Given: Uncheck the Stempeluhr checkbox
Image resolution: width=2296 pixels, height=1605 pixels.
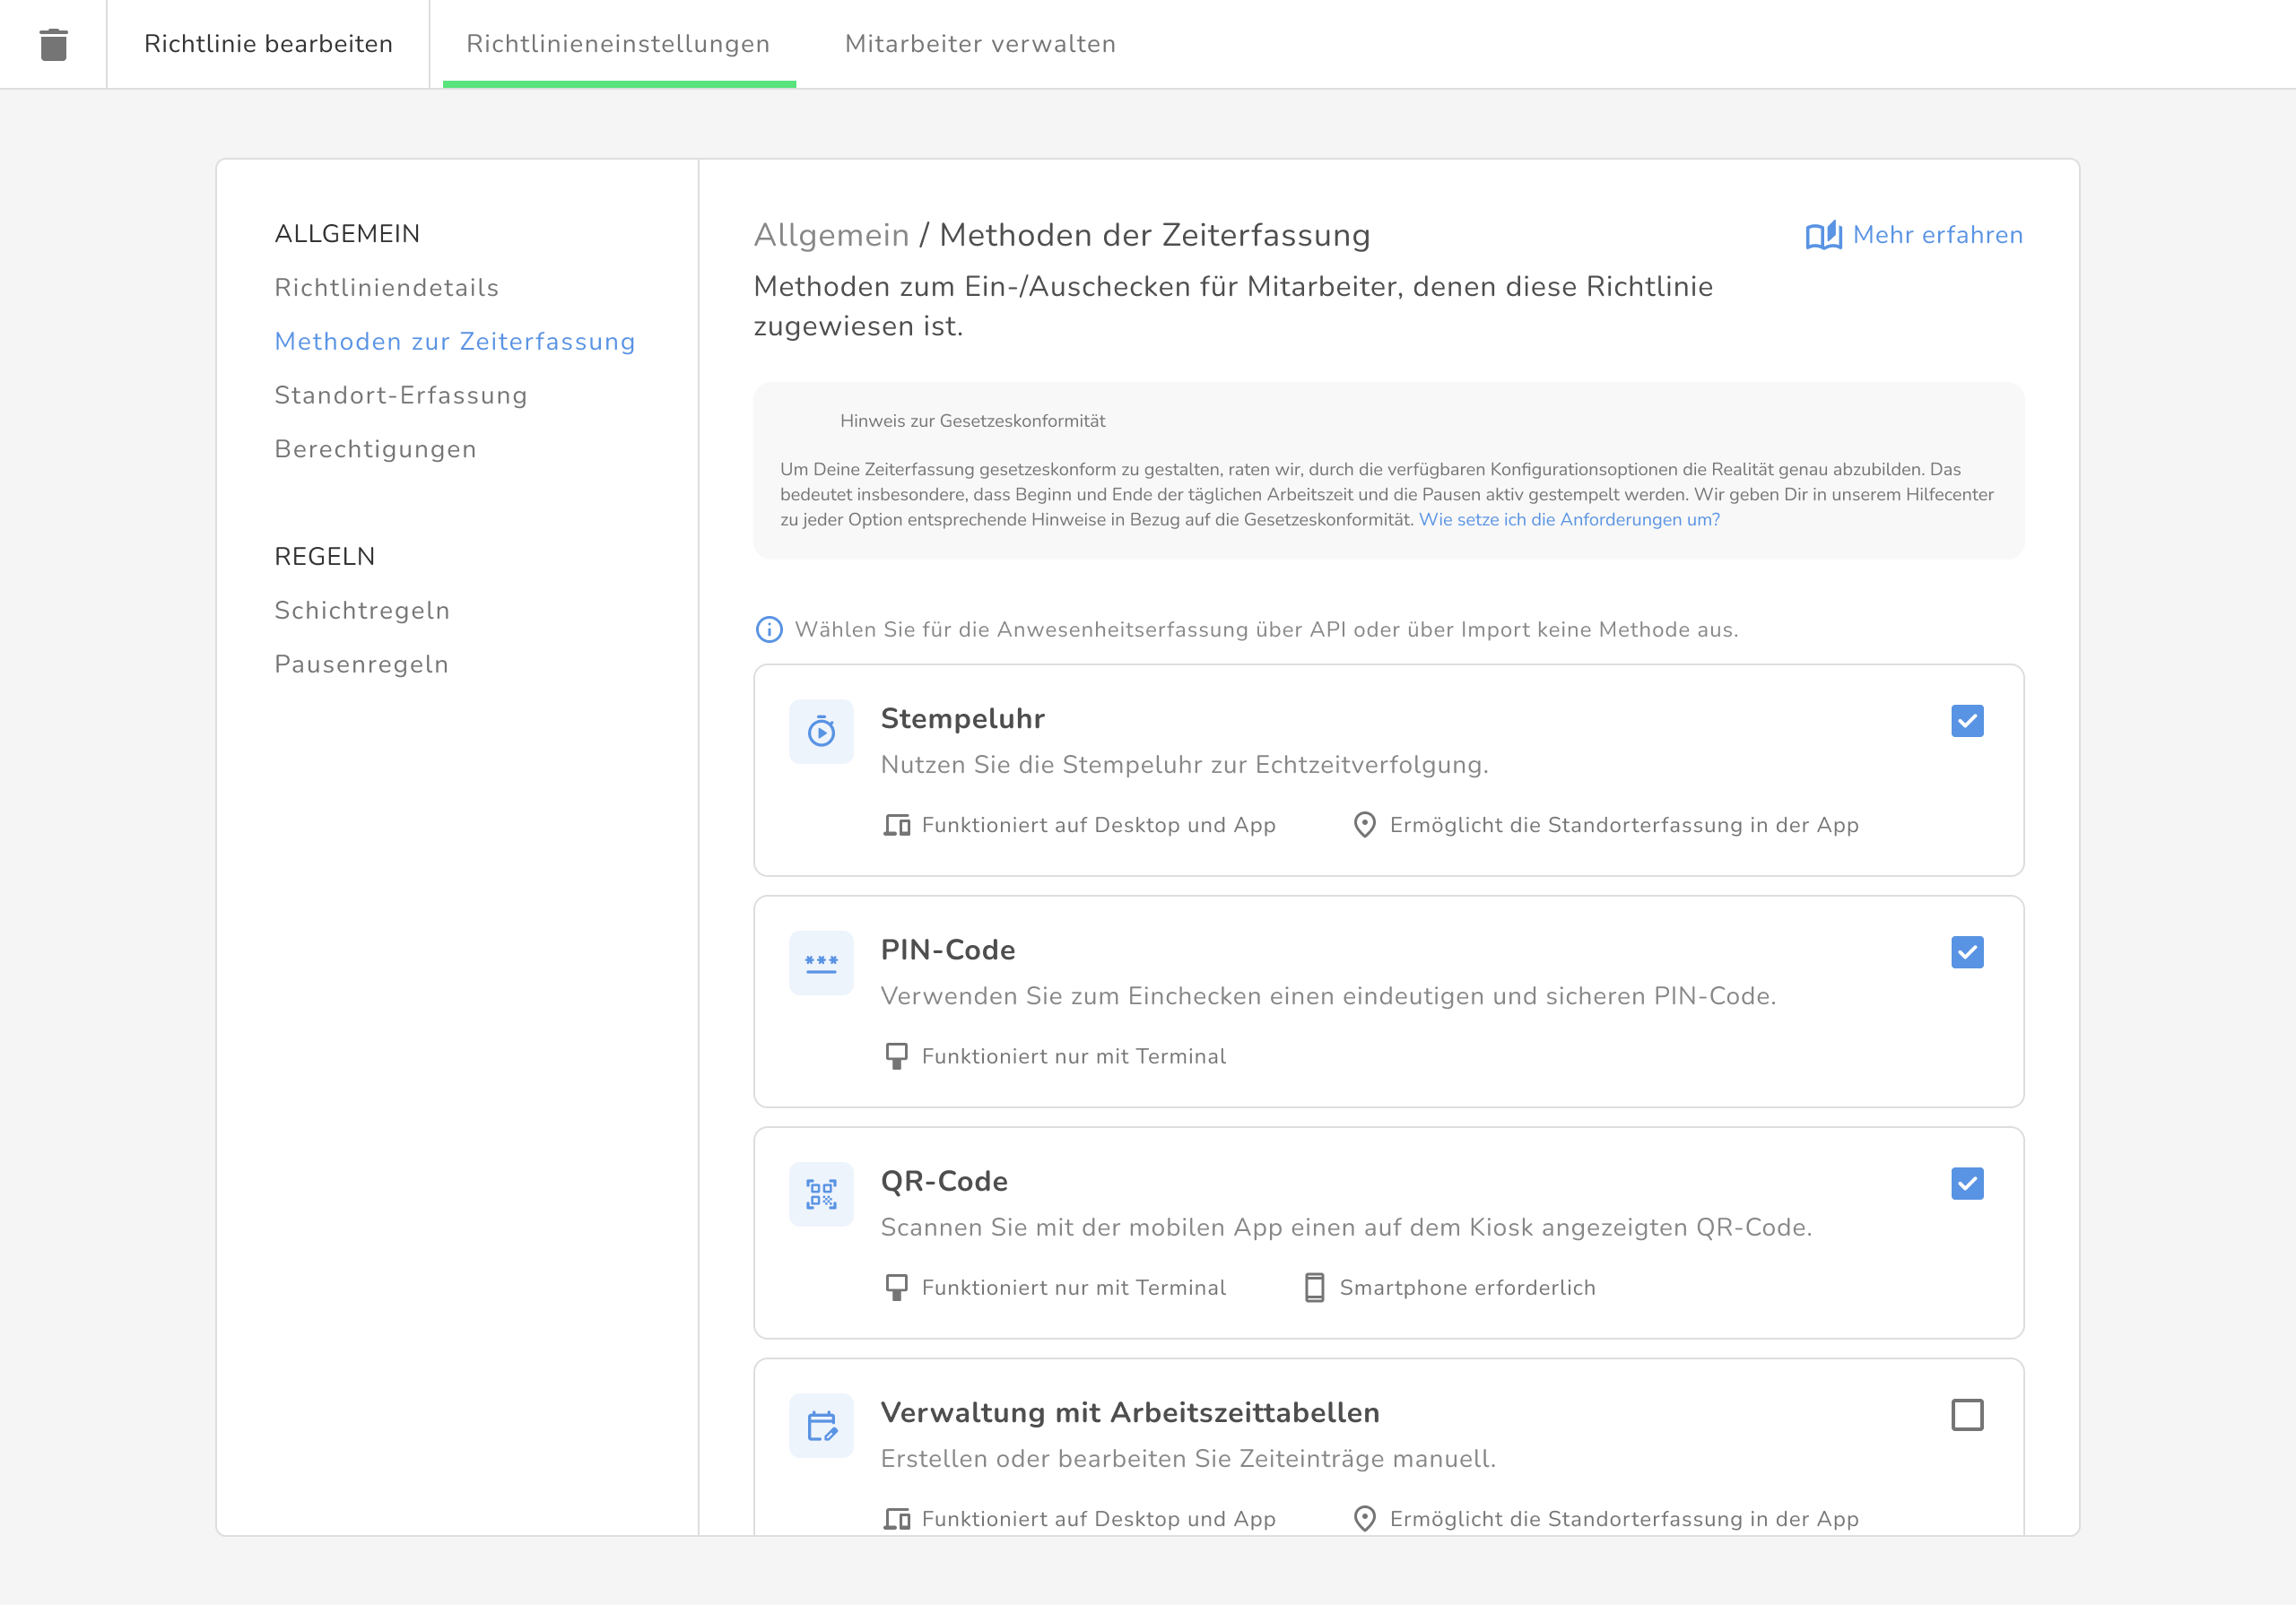Looking at the screenshot, I should click(x=1966, y=721).
